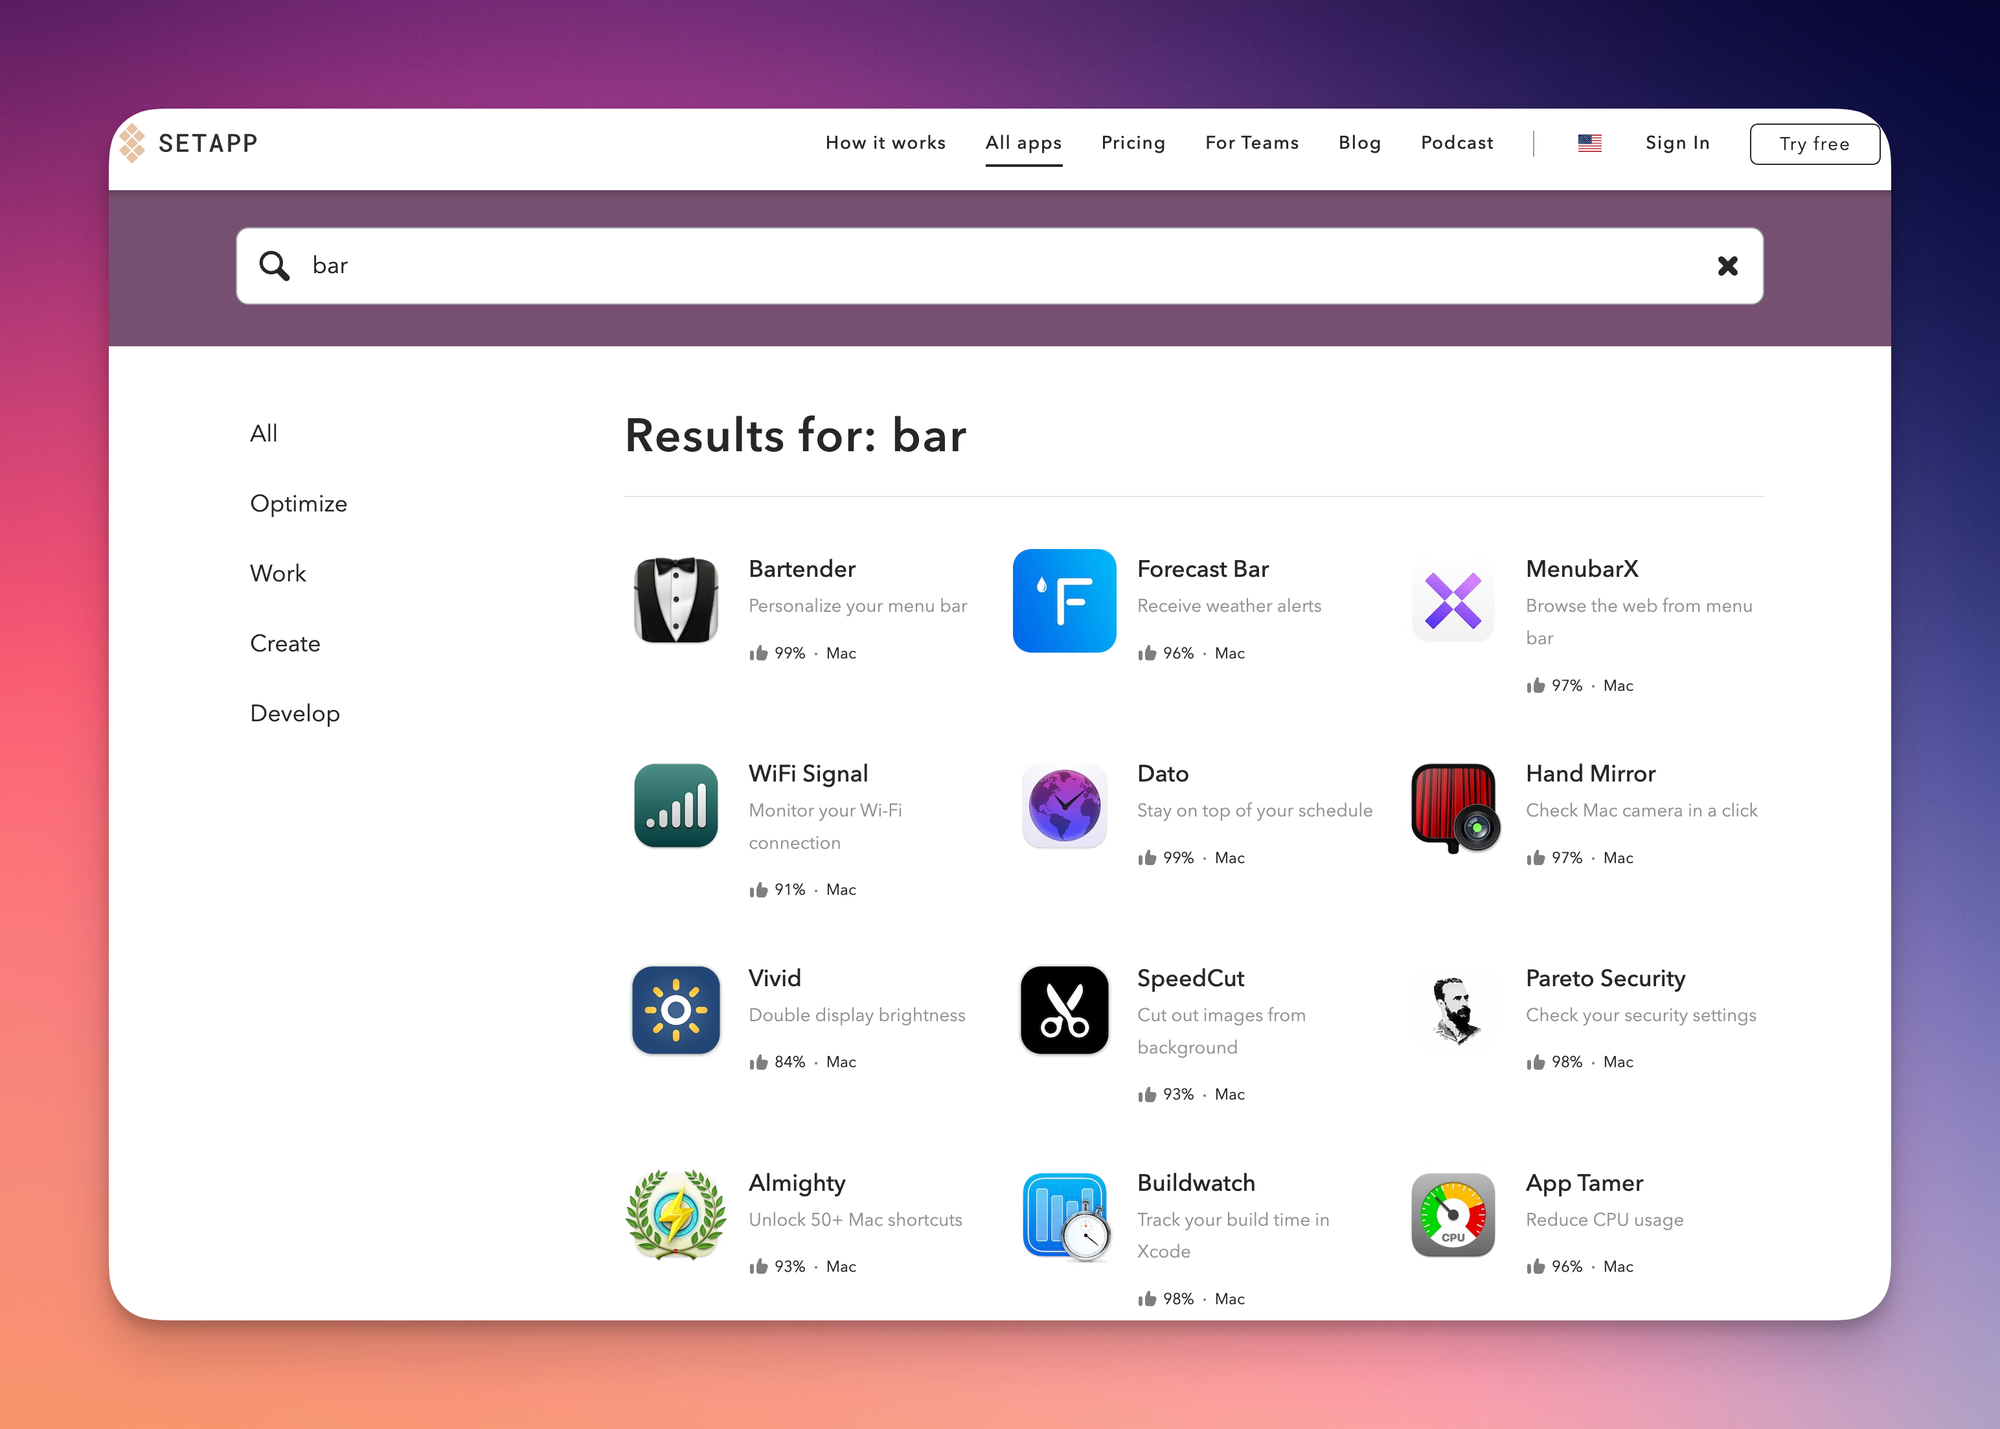Image resolution: width=2000 pixels, height=1429 pixels.
Task: Click the SpeedCut scissors icon
Action: (x=1064, y=1010)
